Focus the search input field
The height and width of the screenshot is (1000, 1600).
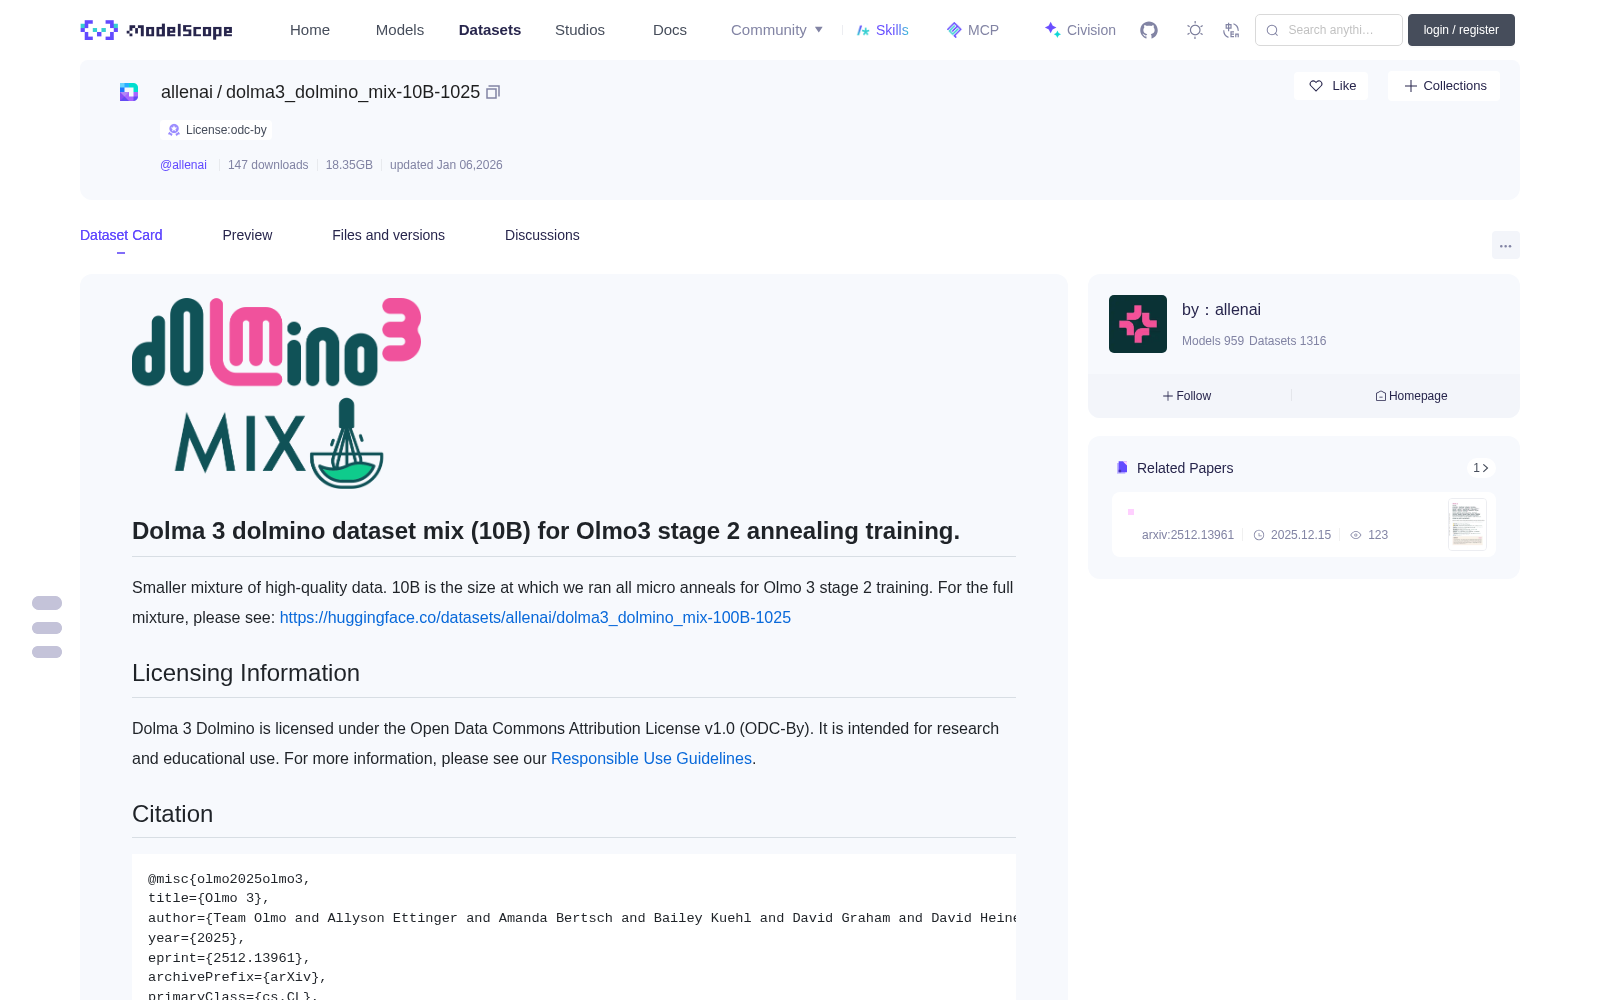click(x=1329, y=30)
